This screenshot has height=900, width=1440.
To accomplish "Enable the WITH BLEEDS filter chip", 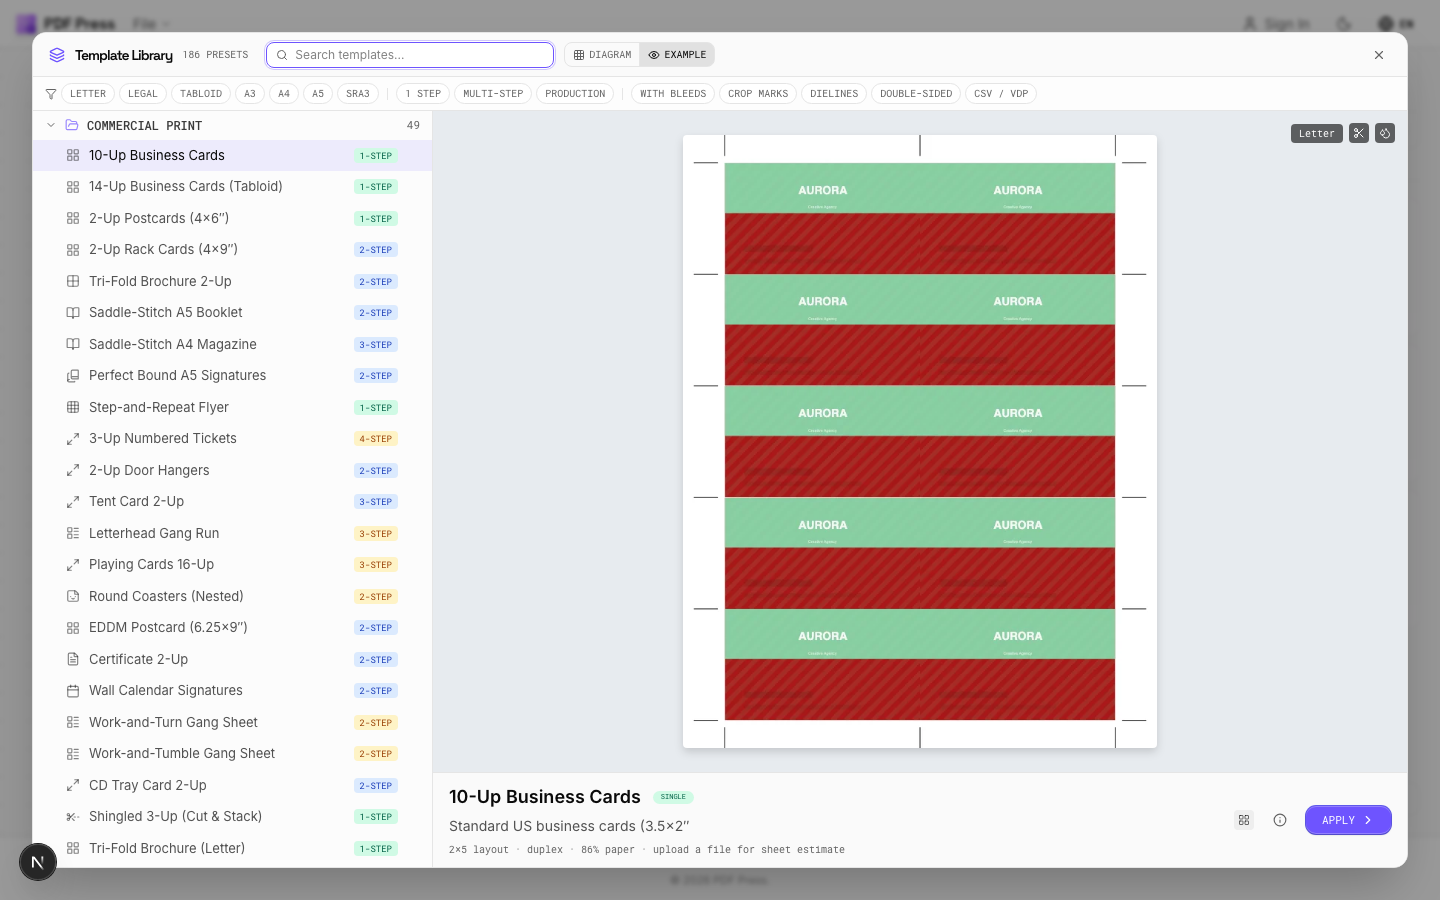I will (673, 94).
